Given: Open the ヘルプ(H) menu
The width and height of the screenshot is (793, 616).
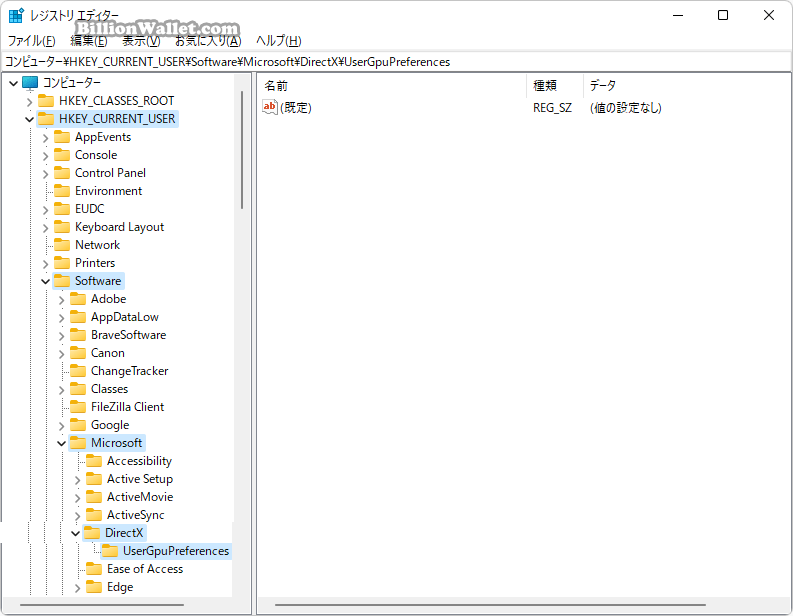Looking at the screenshot, I should click(278, 41).
